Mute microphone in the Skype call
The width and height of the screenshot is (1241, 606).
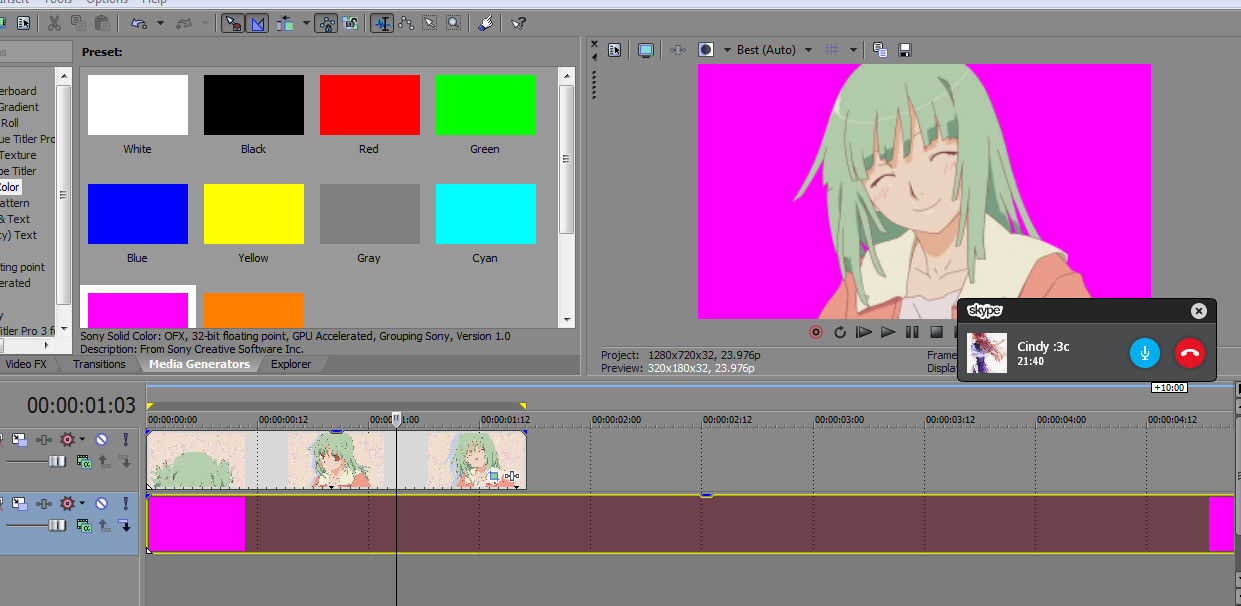[1145, 352]
